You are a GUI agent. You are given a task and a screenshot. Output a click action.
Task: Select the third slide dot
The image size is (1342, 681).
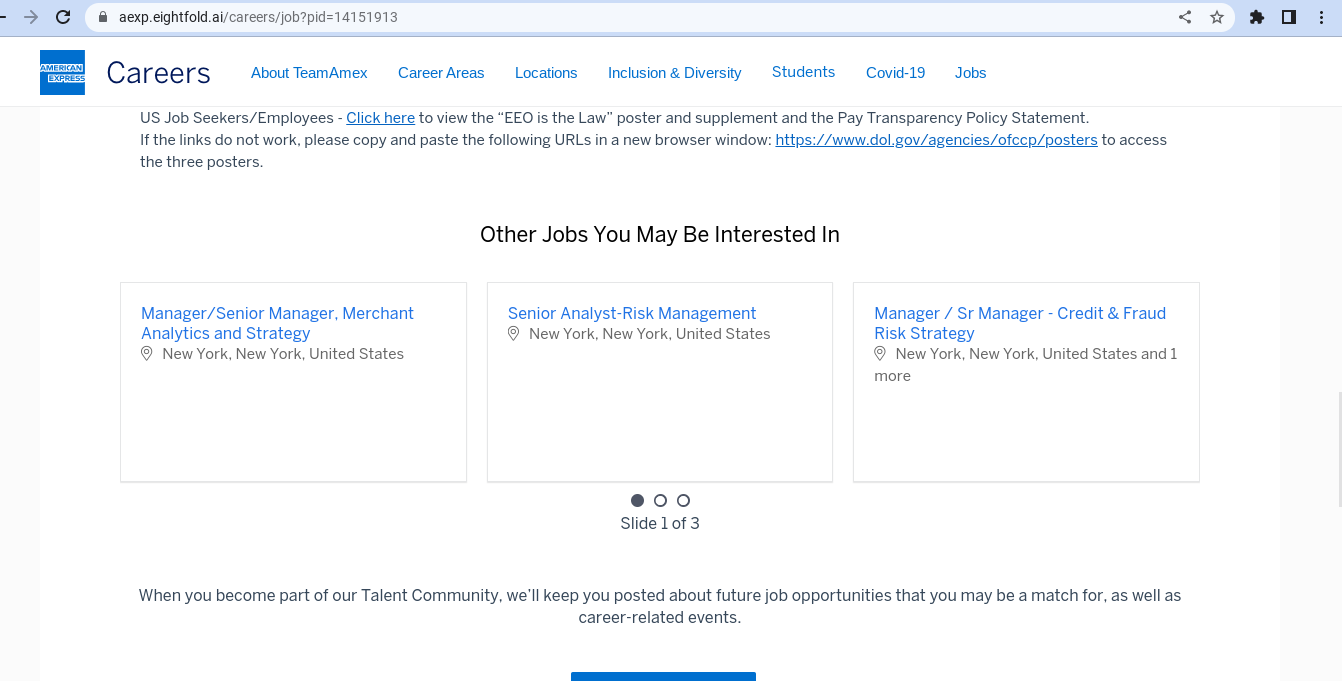683,501
